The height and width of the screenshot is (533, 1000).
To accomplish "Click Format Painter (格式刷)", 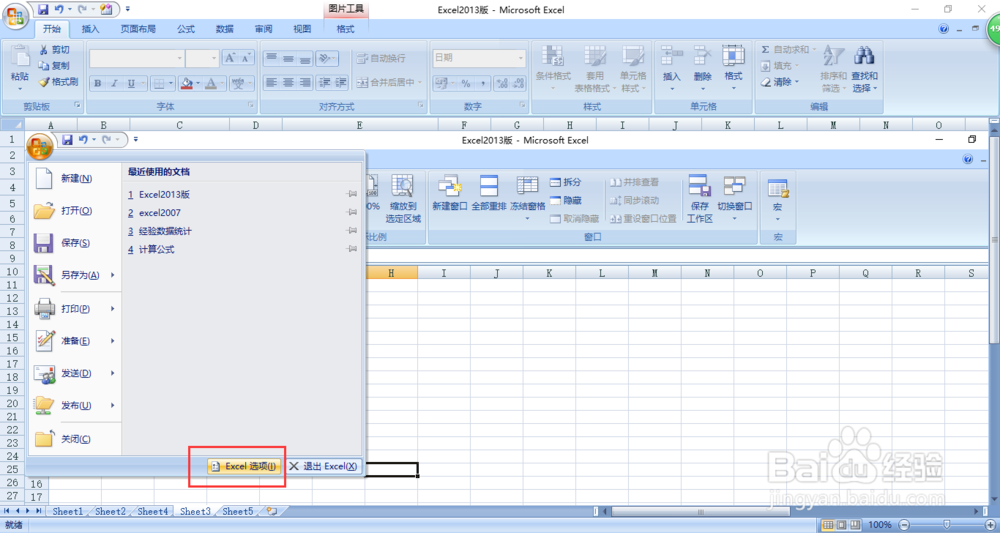I will [x=58, y=82].
